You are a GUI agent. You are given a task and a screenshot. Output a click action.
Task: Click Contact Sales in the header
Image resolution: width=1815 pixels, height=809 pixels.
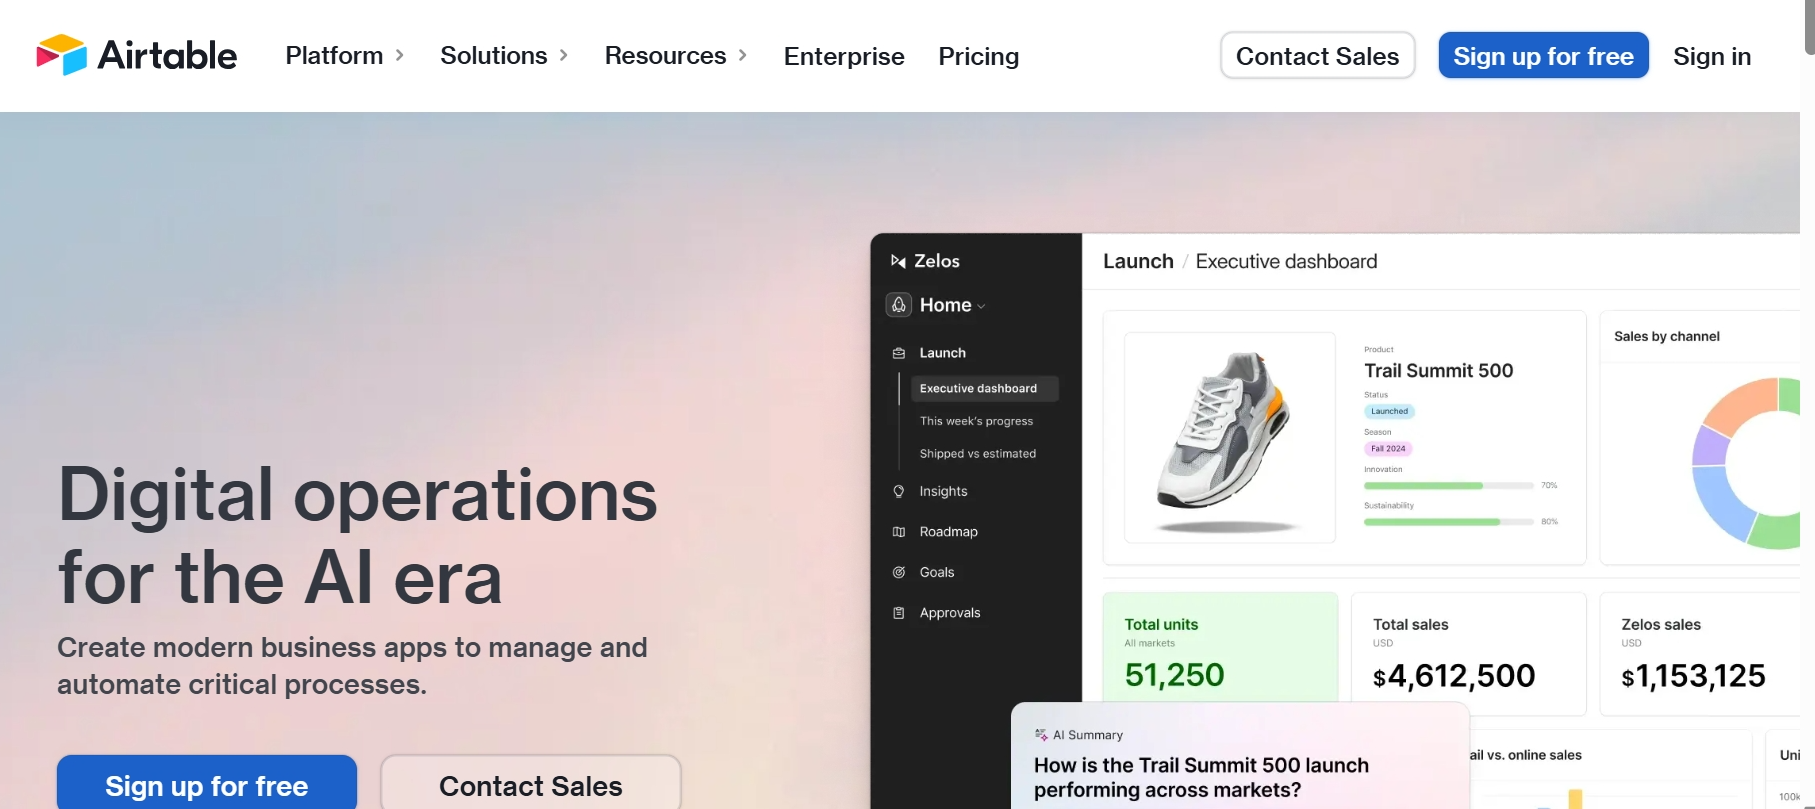coord(1317,56)
